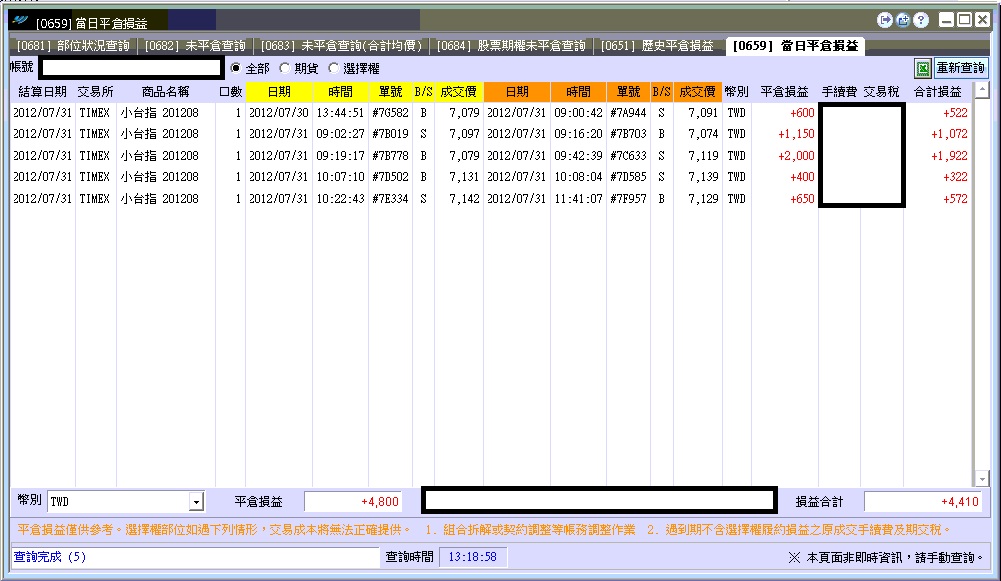The width and height of the screenshot is (1001, 581).
Task: Switch to [0682] 未平倉查詢 tab
Action: click(x=195, y=46)
